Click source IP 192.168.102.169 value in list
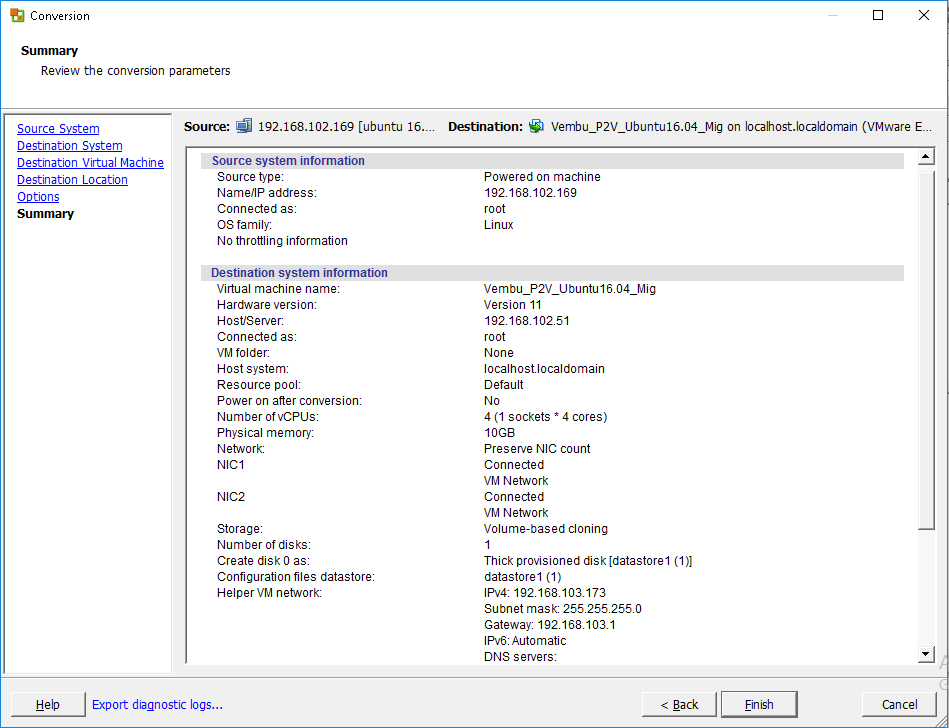This screenshot has height=728, width=949. [530, 192]
